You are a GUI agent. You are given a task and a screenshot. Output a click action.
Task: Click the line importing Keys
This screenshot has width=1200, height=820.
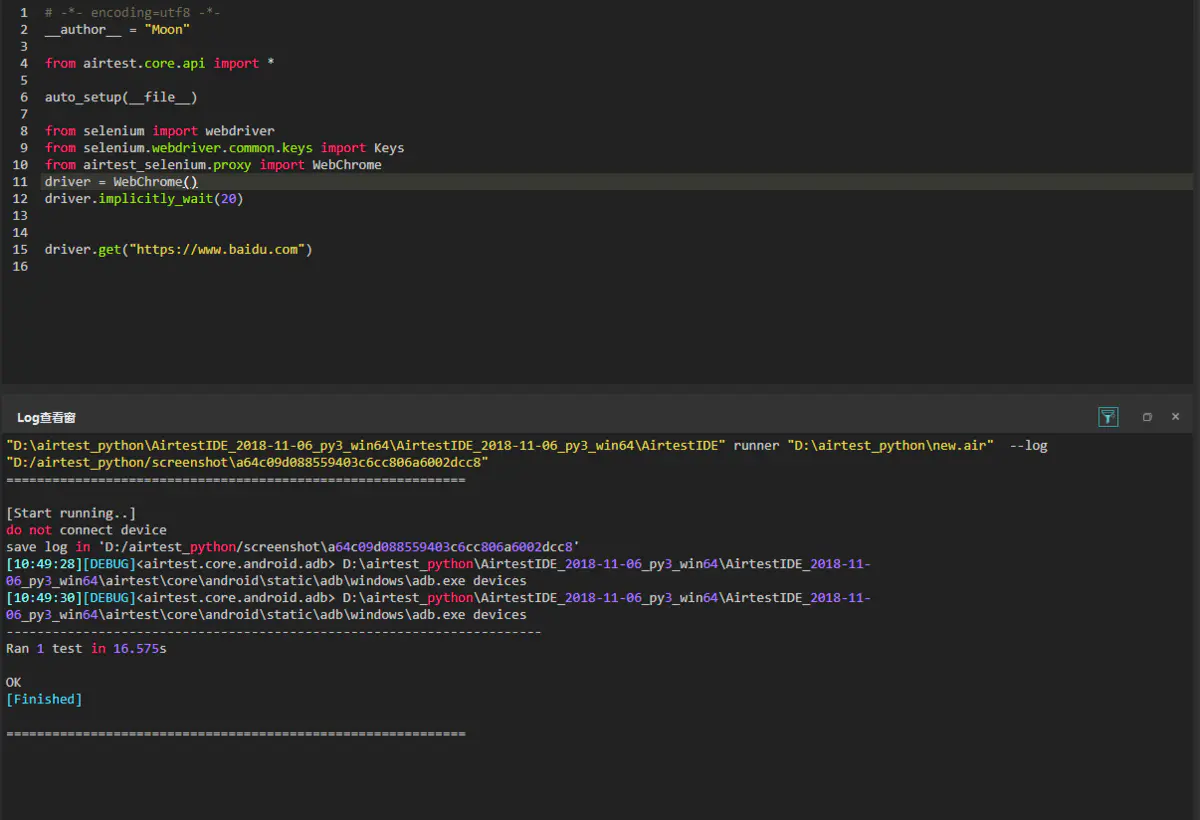coord(225,148)
